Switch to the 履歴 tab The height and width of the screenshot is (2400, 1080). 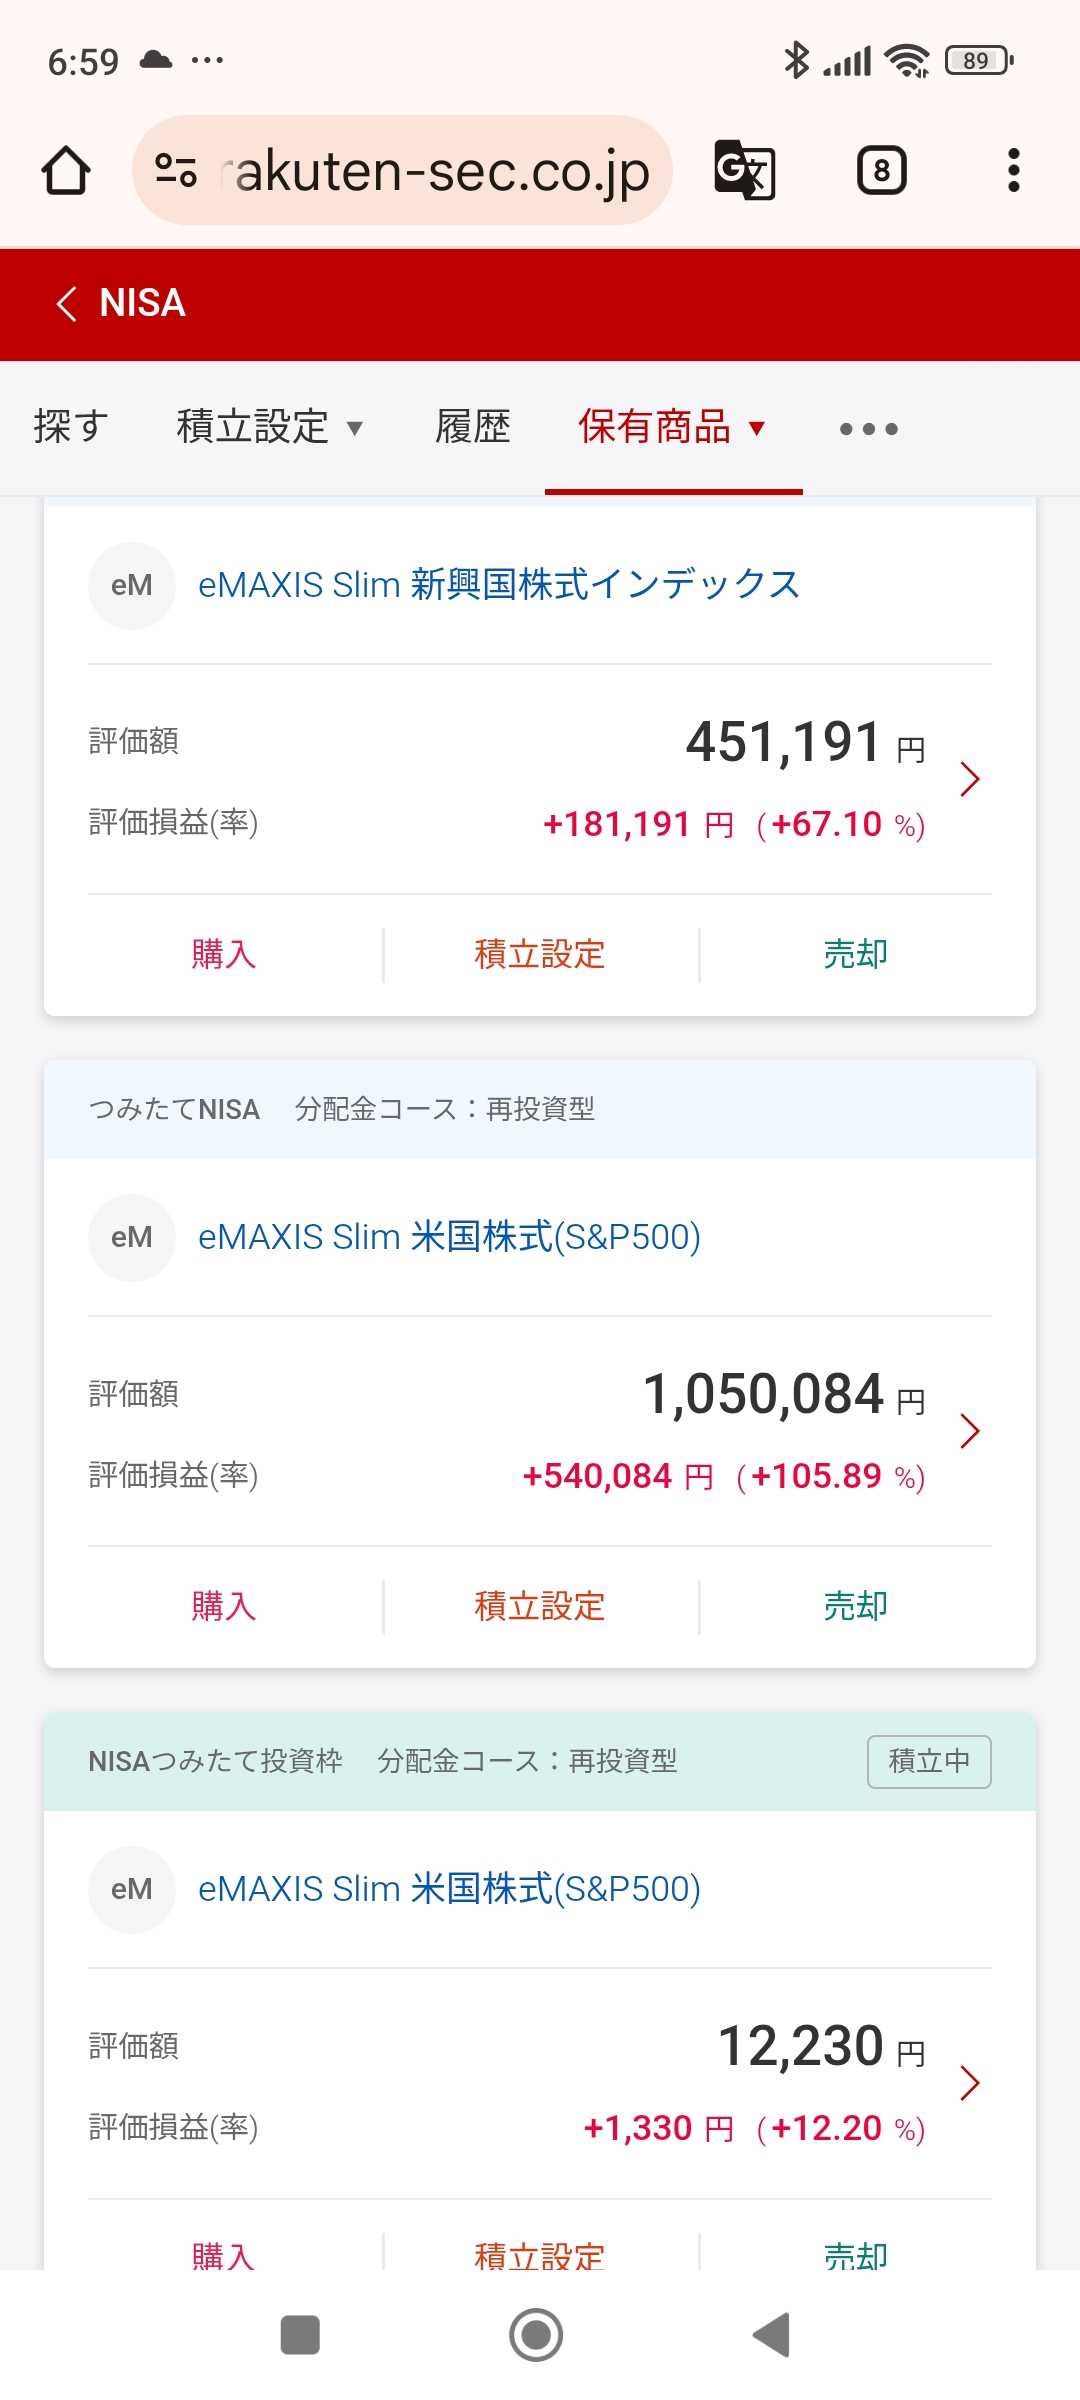[472, 427]
